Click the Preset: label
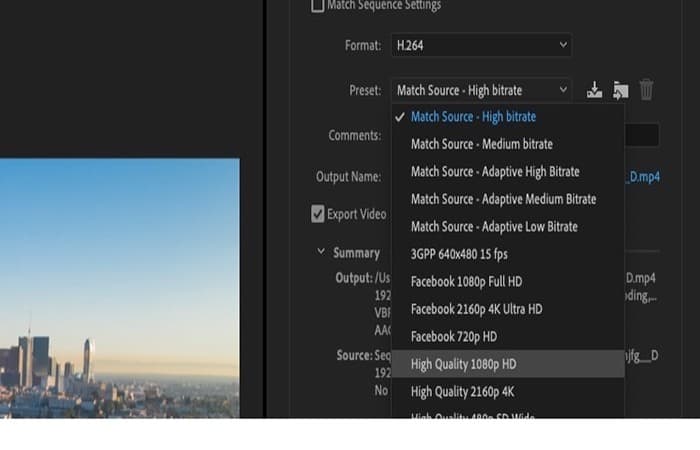700x450 pixels. pos(365,91)
